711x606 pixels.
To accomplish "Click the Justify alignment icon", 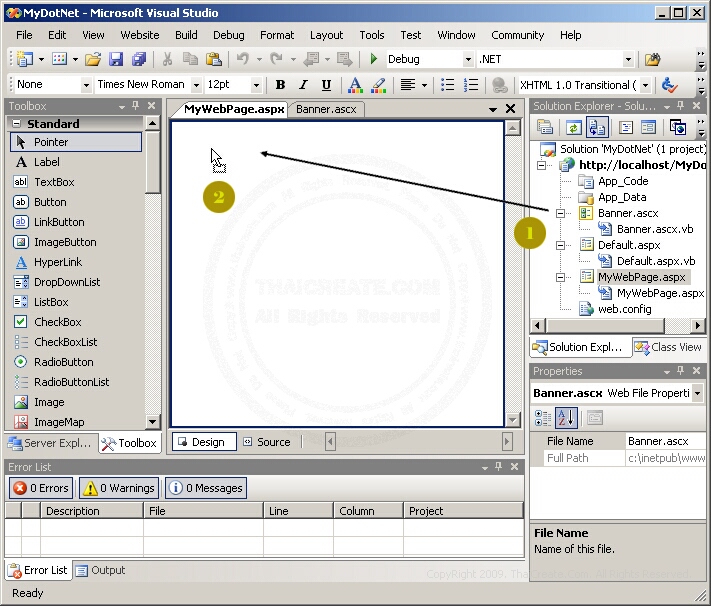I will [408, 85].
